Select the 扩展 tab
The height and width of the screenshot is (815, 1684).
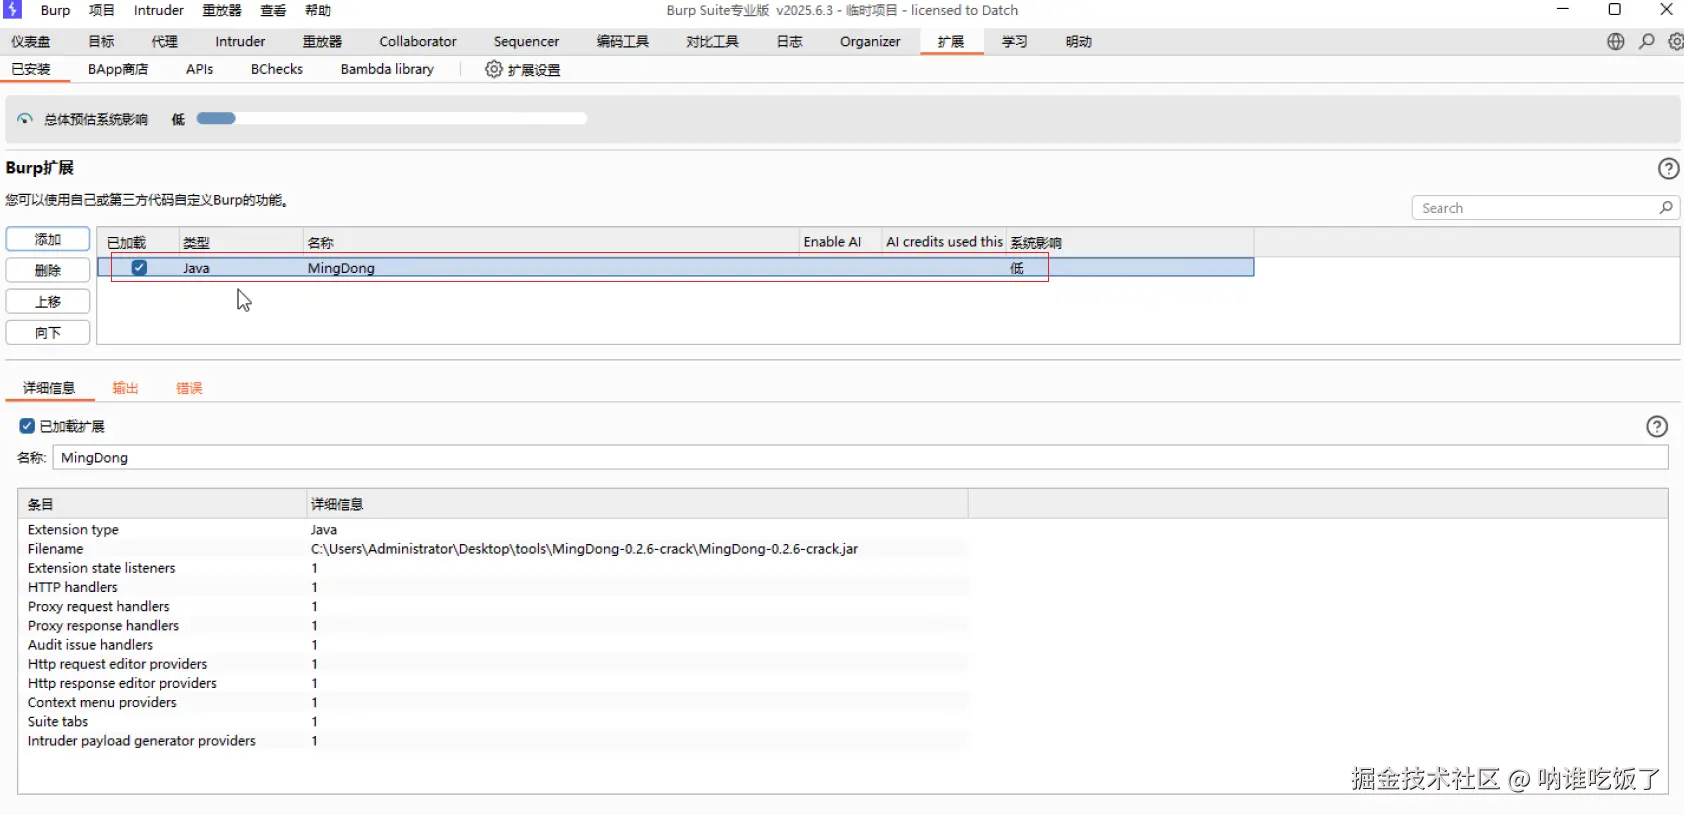tap(951, 41)
